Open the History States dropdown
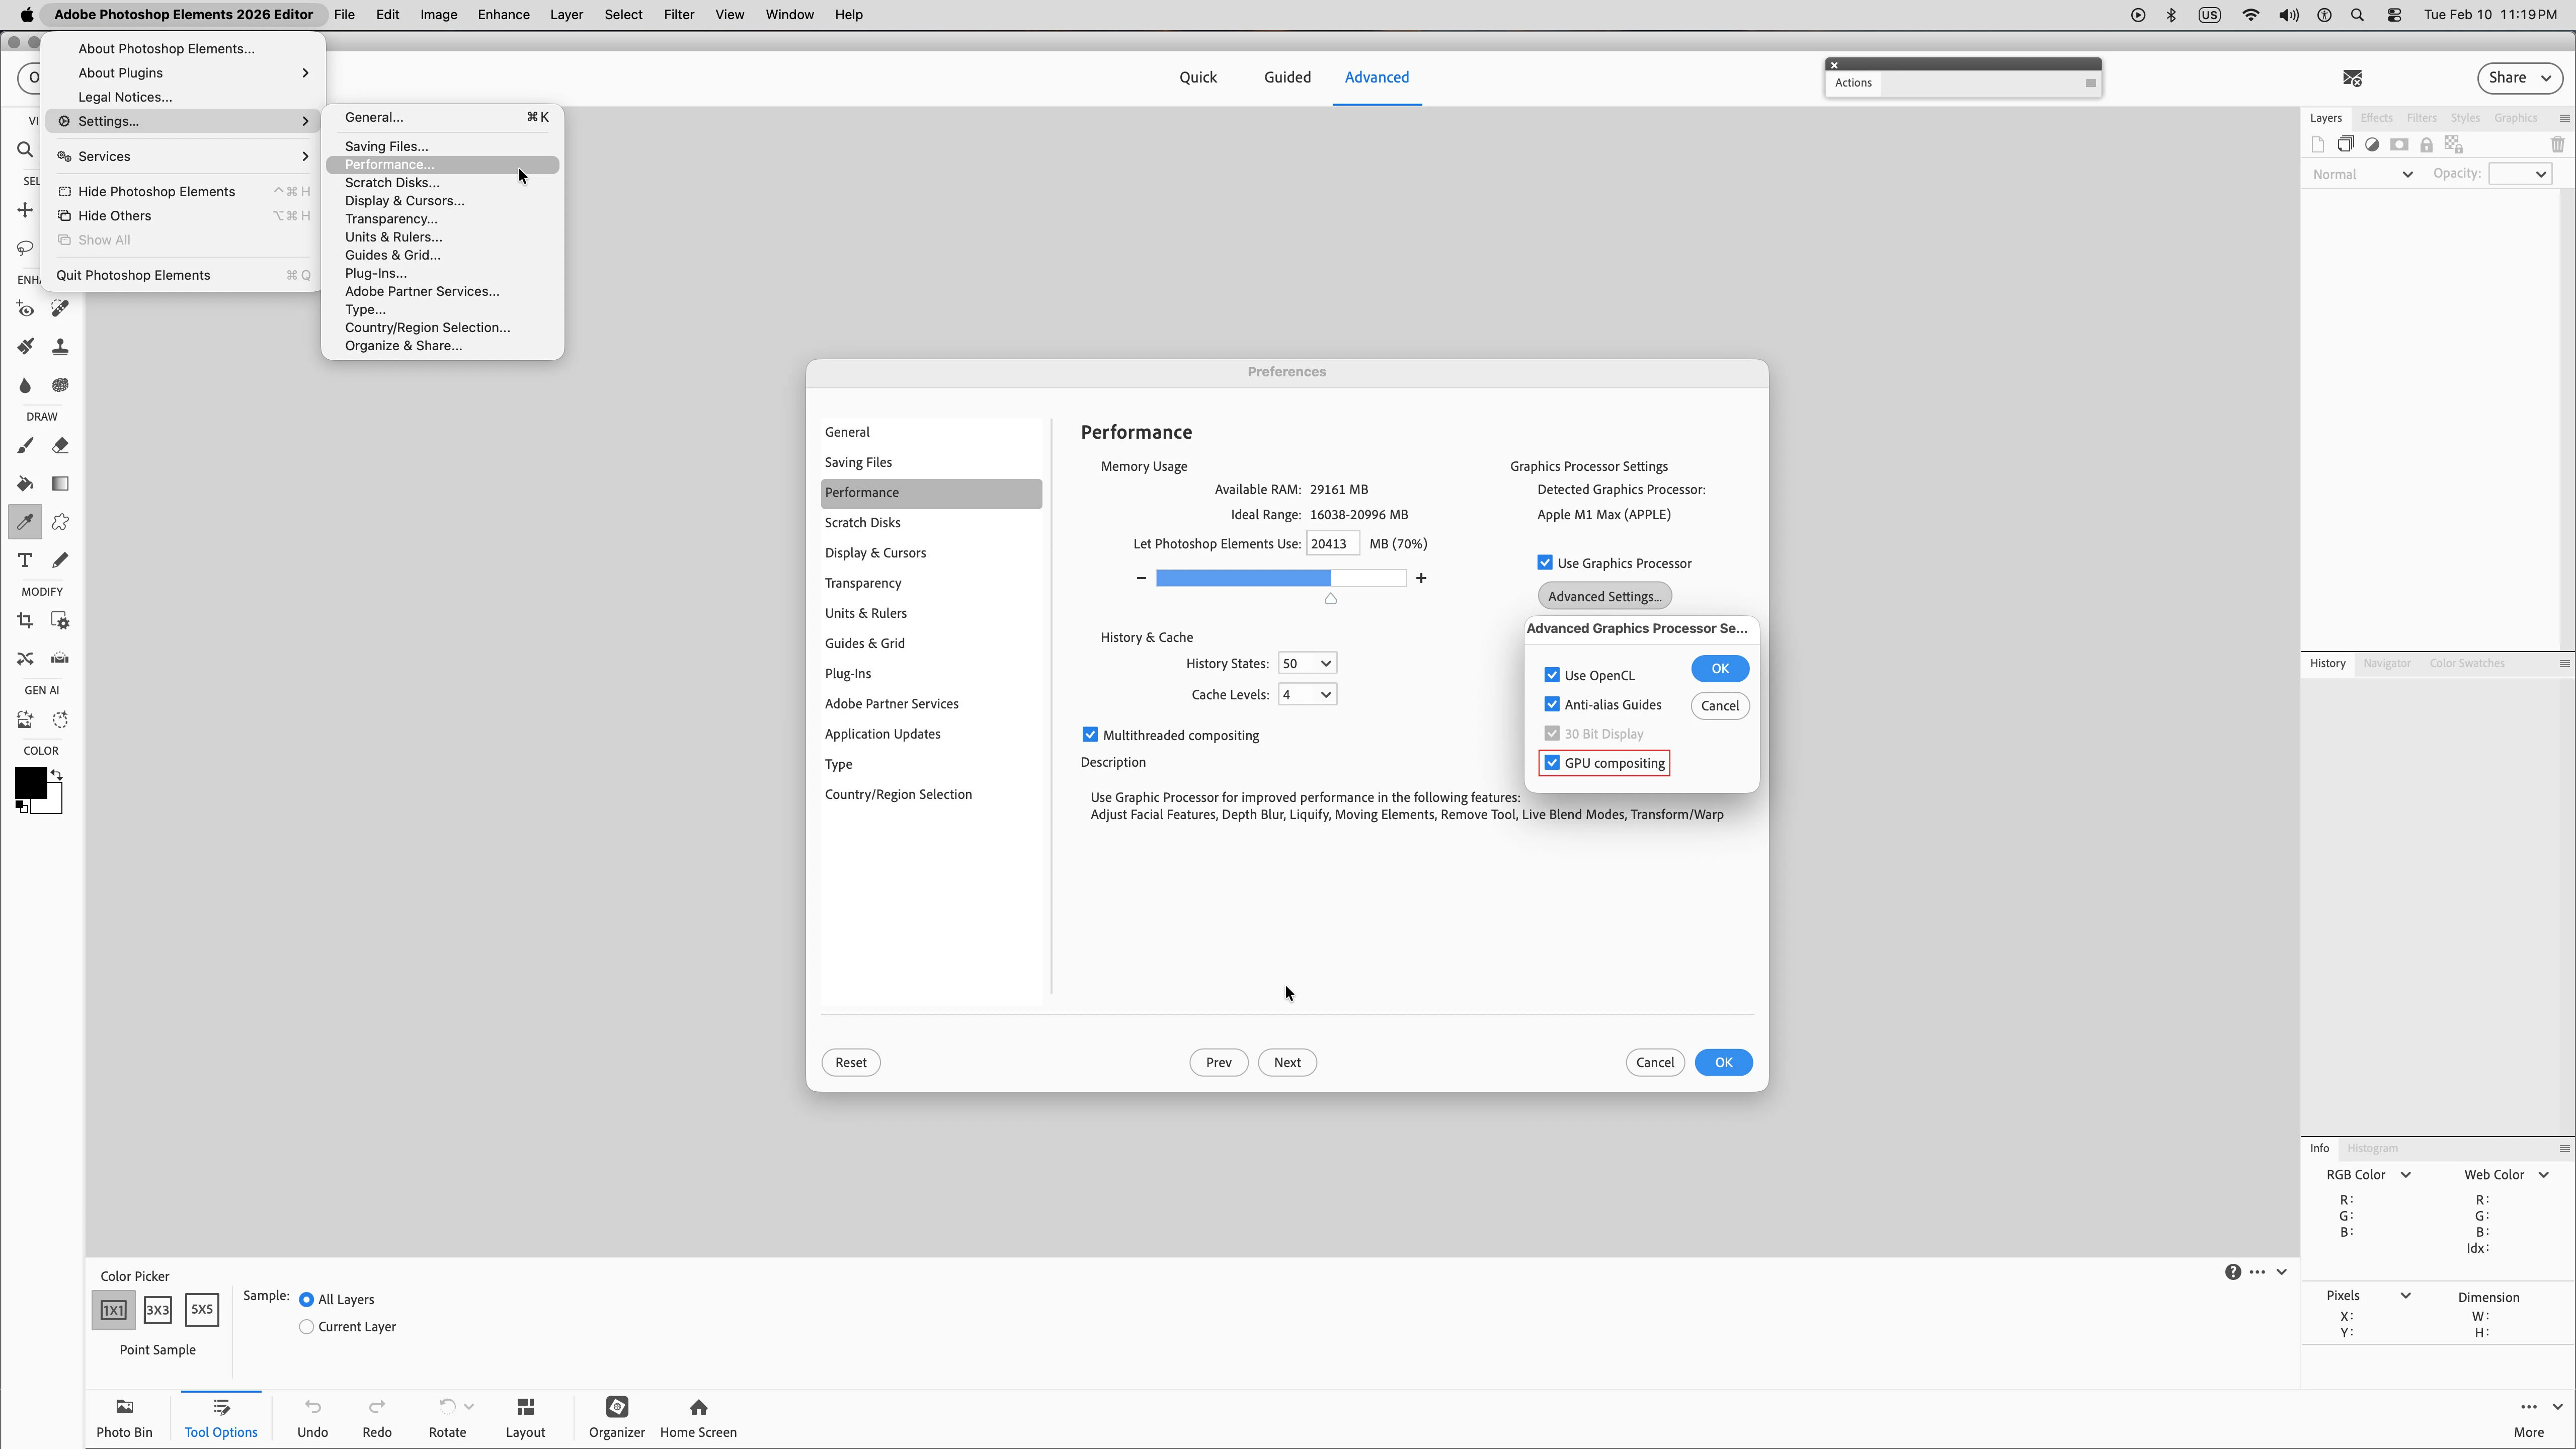2576x1449 pixels. (x=1306, y=664)
